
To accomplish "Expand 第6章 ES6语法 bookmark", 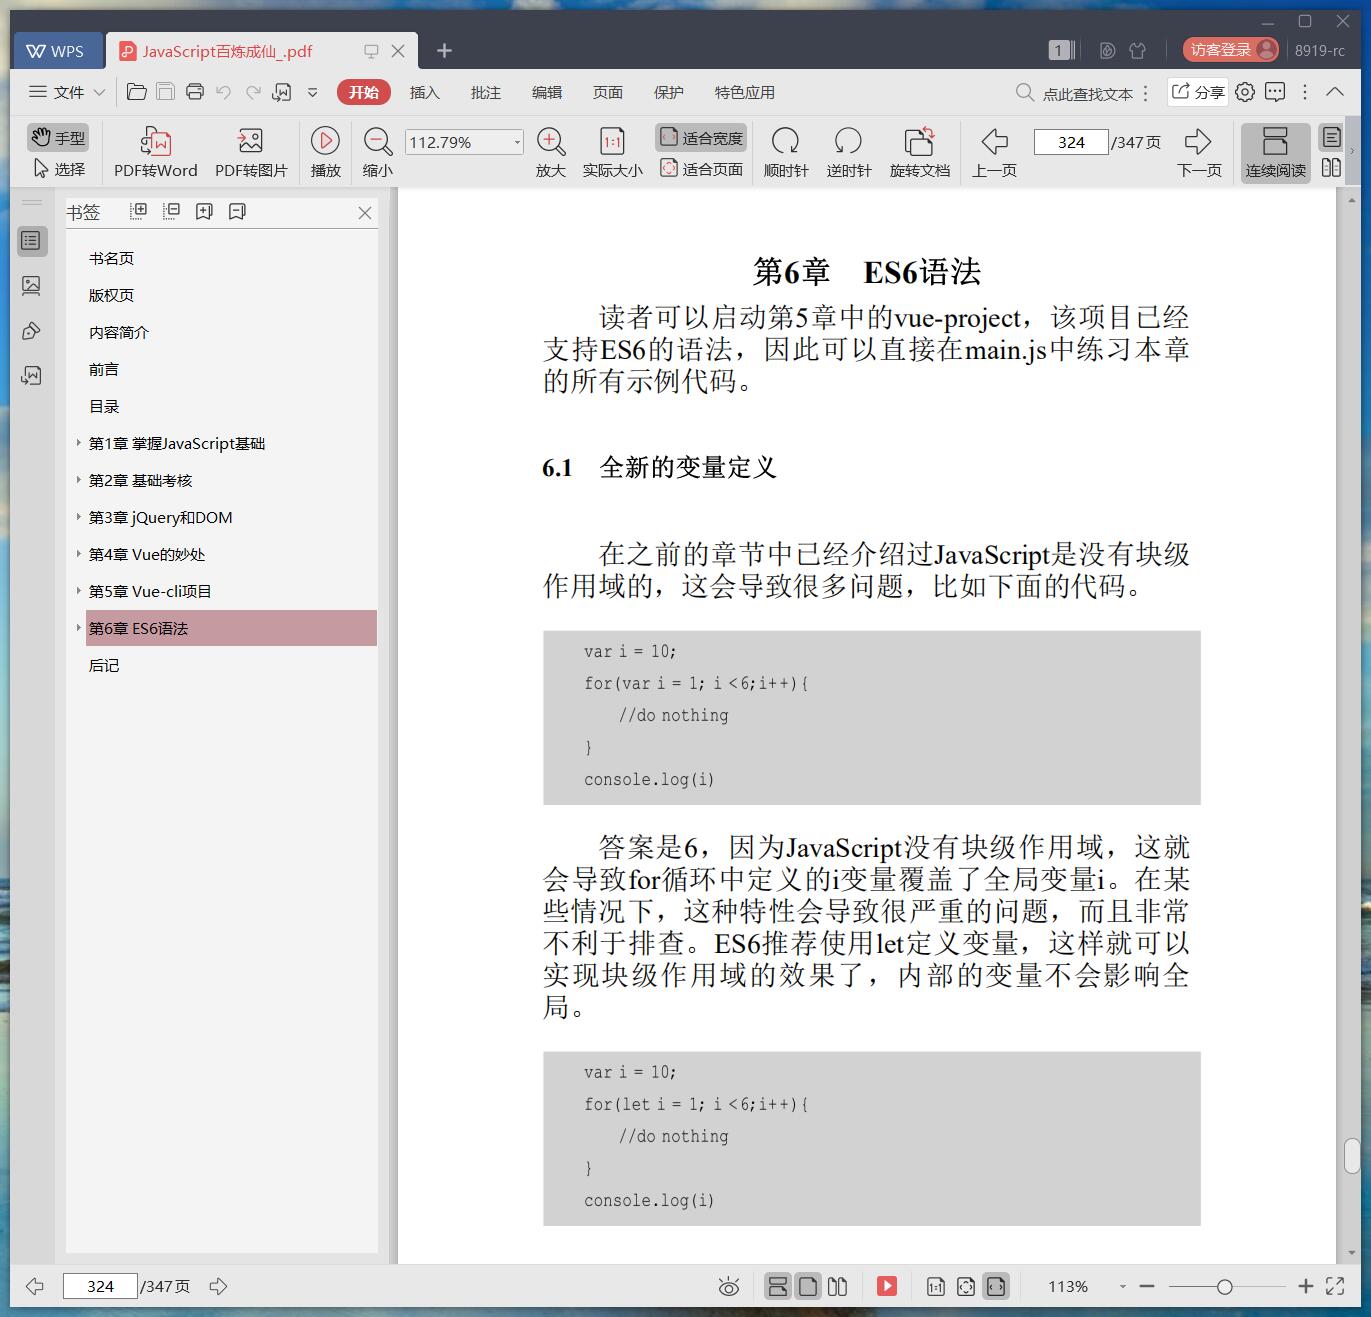I will pyautogui.click(x=78, y=627).
